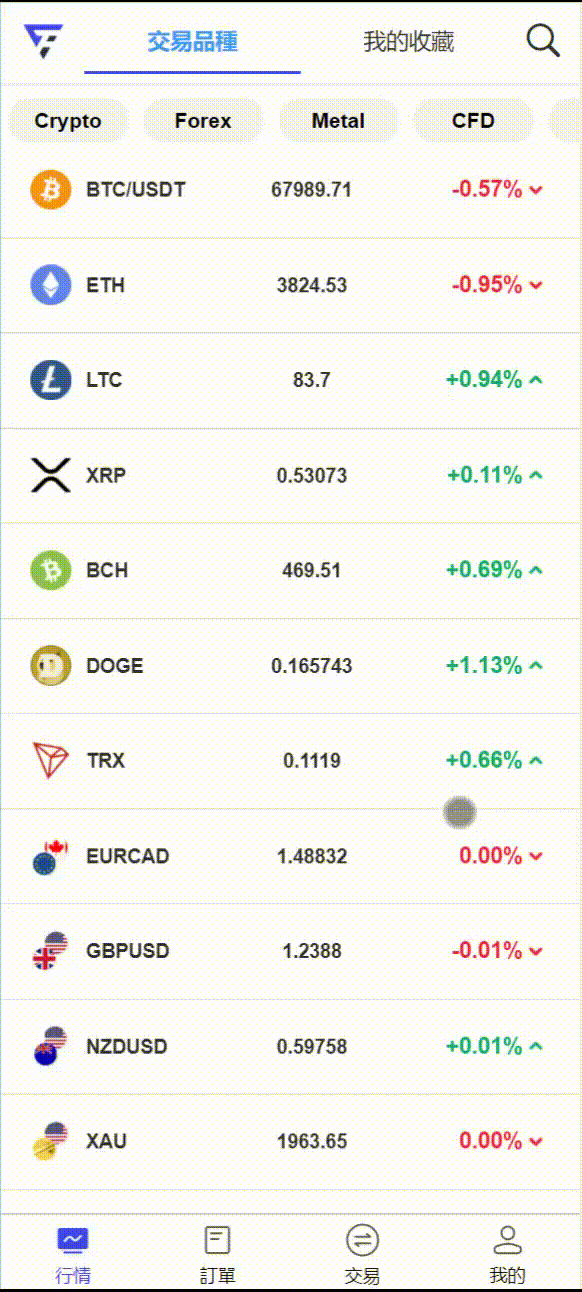582x1292 pixels.
Task: Open the TRX Tron icon
Action: pyautogui.click(x=51, y=761)
